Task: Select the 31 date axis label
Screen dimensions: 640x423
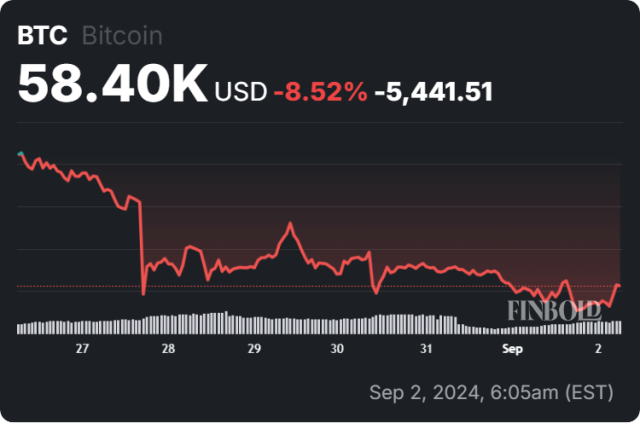Action: [x=424, y=348]
